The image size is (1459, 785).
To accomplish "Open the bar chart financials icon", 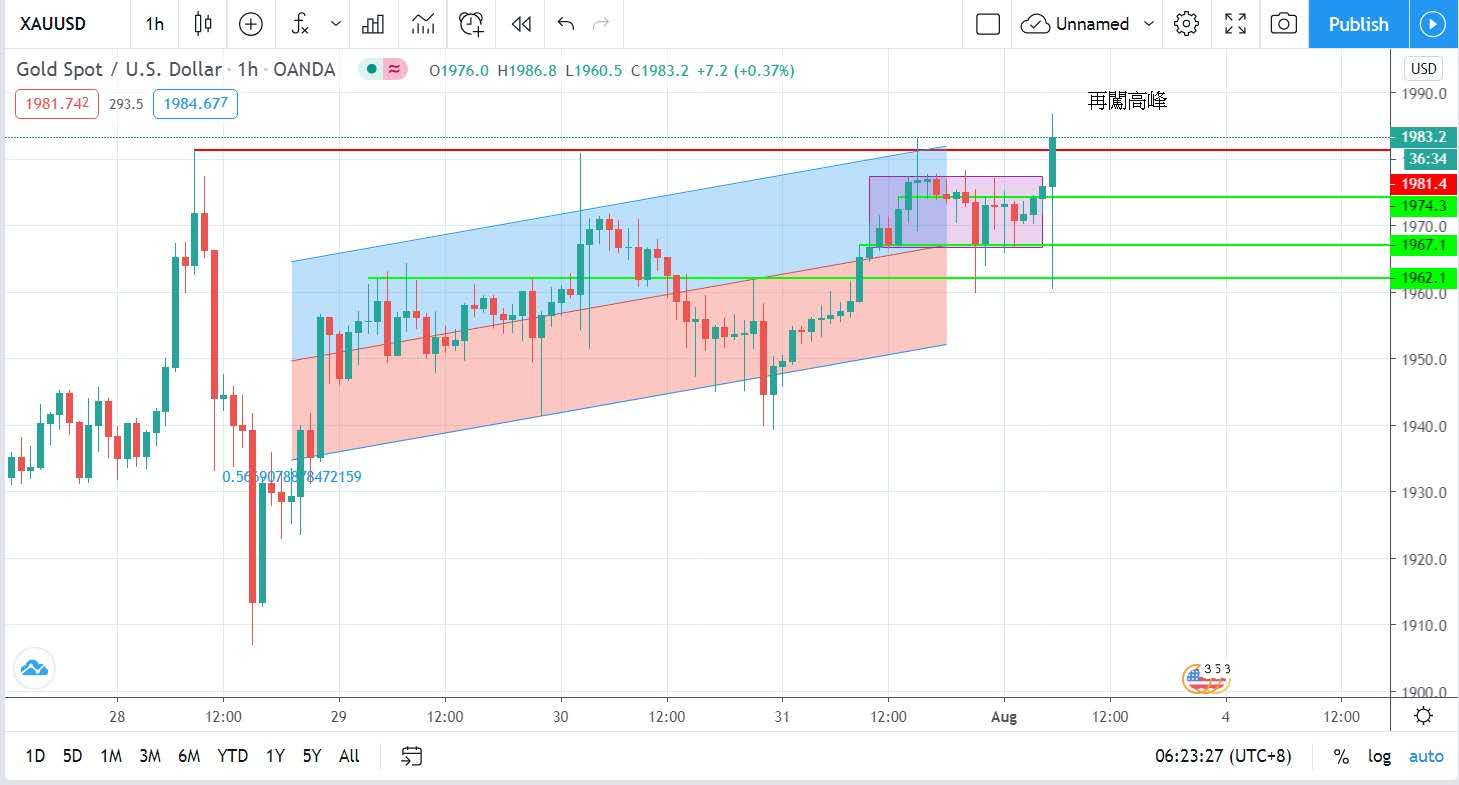I will pos(373,24).
